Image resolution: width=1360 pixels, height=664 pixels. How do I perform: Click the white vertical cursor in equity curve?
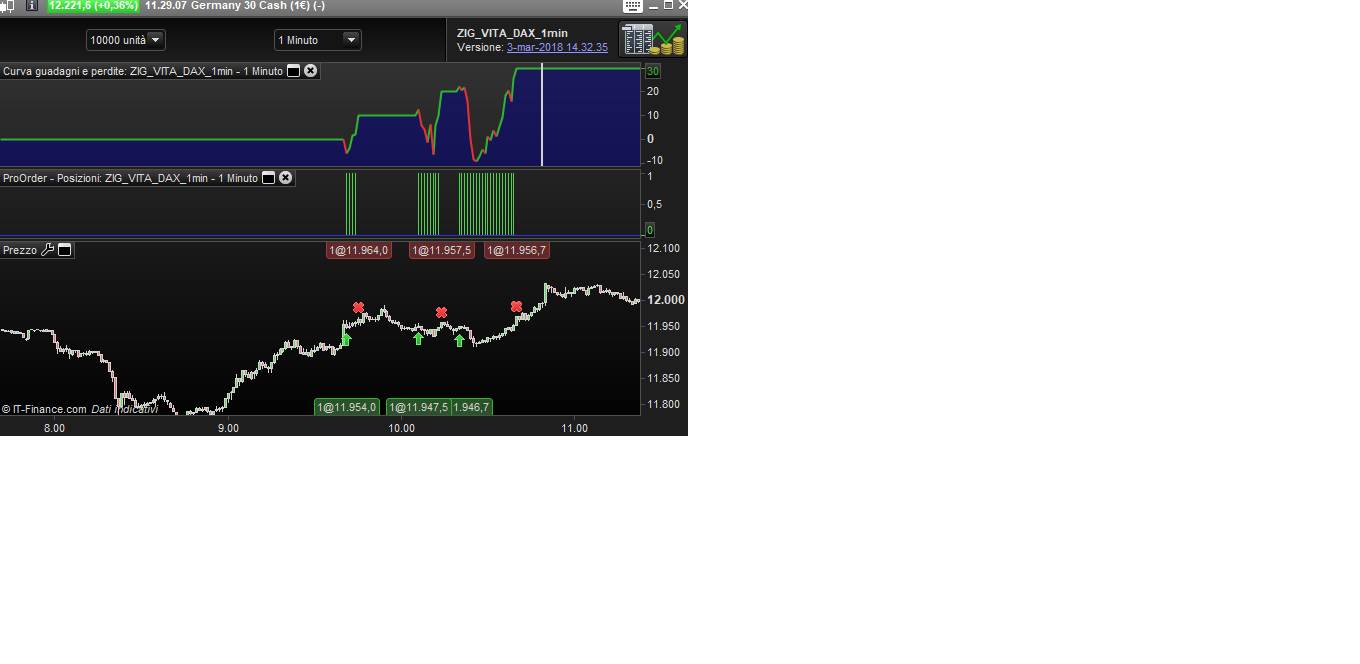(542, 115)
